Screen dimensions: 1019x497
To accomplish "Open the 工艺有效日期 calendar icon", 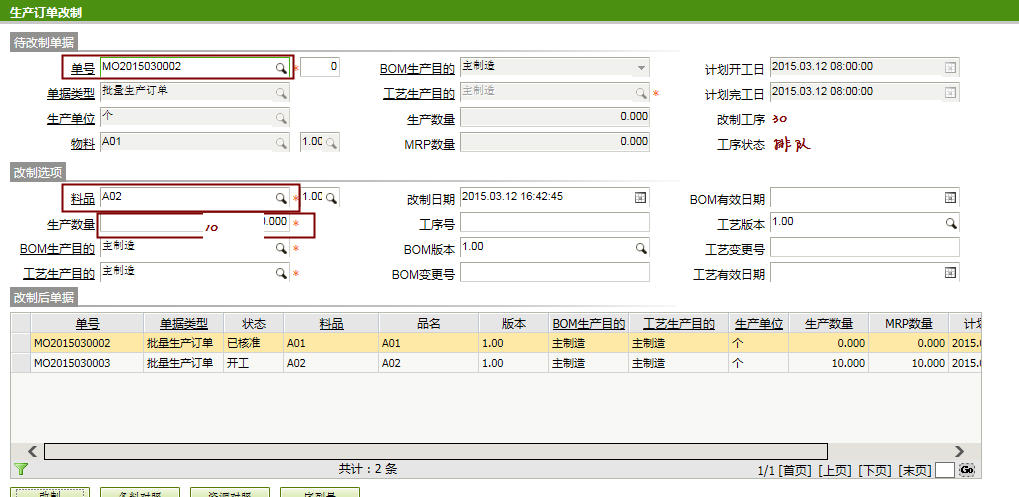I will [x=950, y=273].
